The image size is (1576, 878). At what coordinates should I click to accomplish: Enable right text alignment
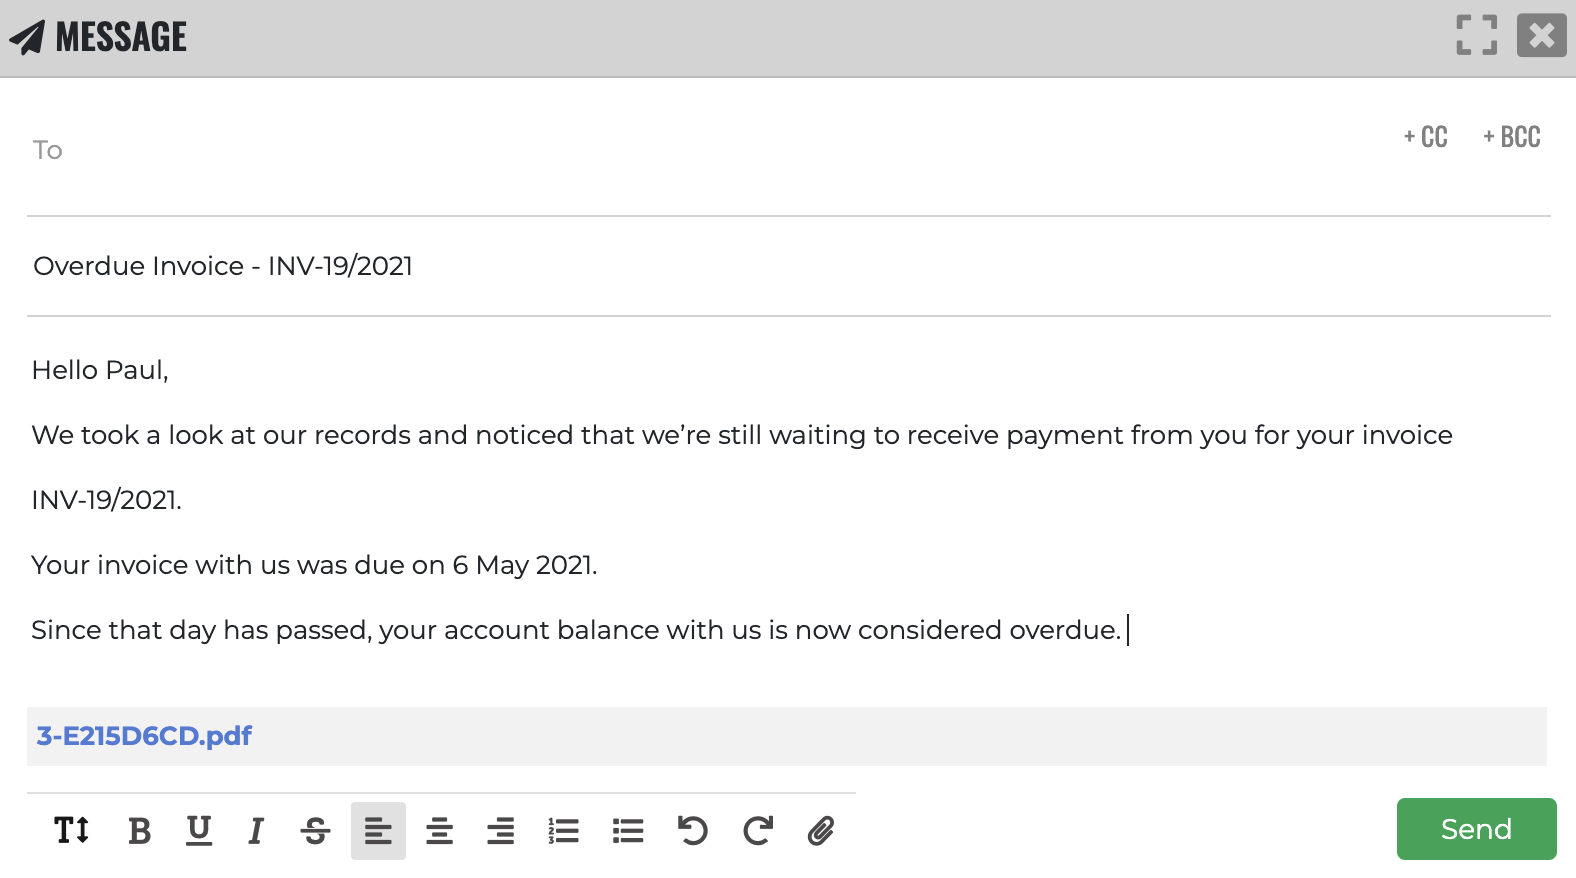click(501, 829)
